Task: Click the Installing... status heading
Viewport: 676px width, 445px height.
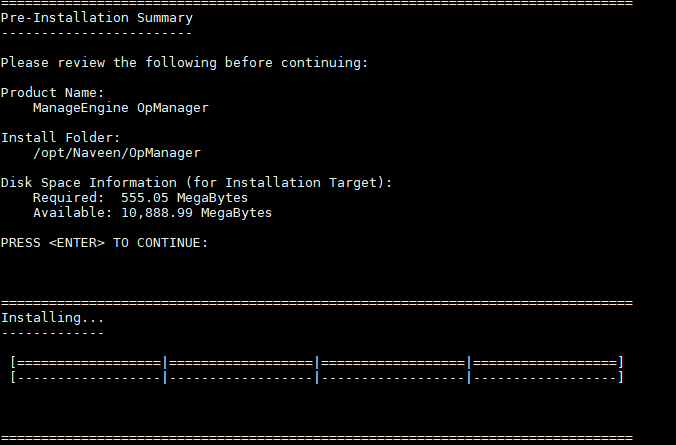Action: [x=53, y=318]
